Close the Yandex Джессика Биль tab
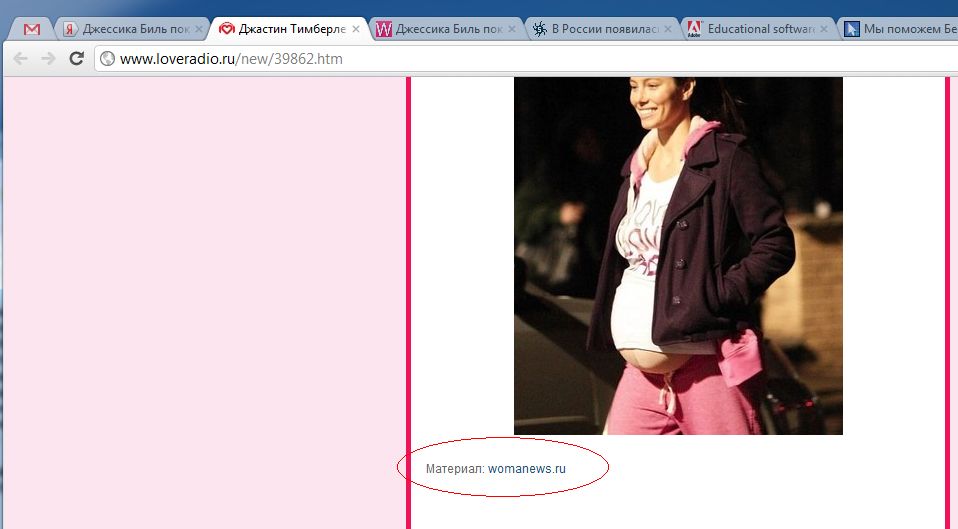 200,30
